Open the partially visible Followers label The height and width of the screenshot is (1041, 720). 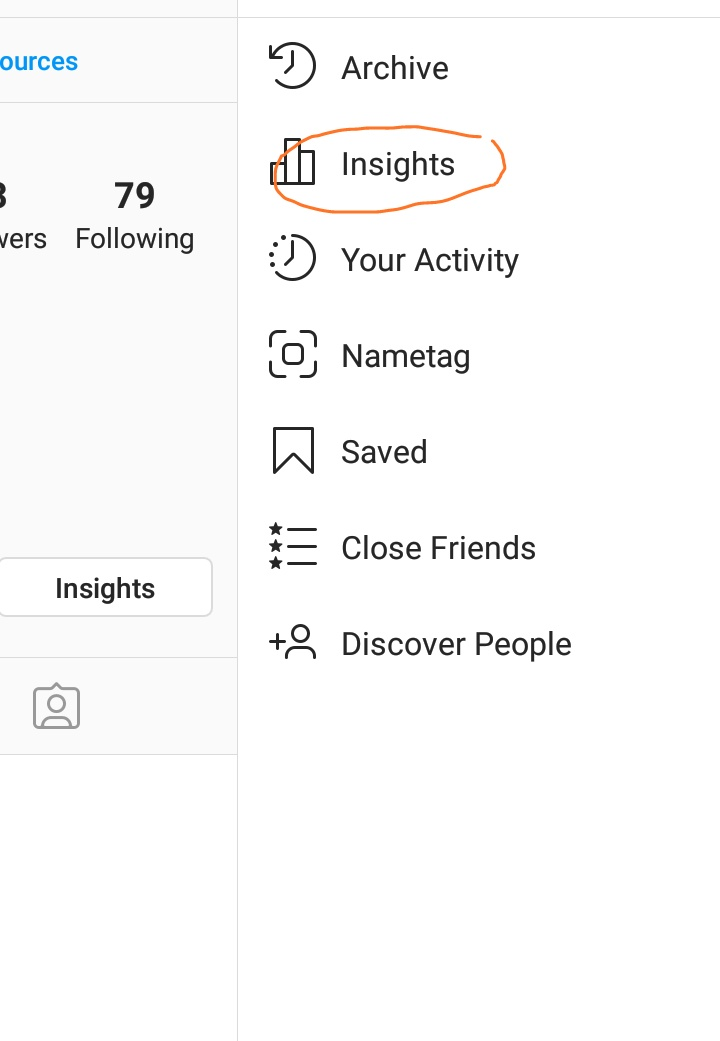(22, 239)
